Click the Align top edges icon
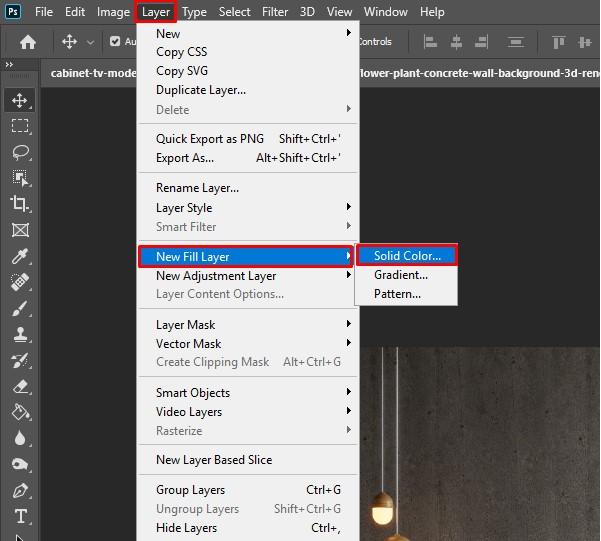601x541 pixels. coord(558,42)
